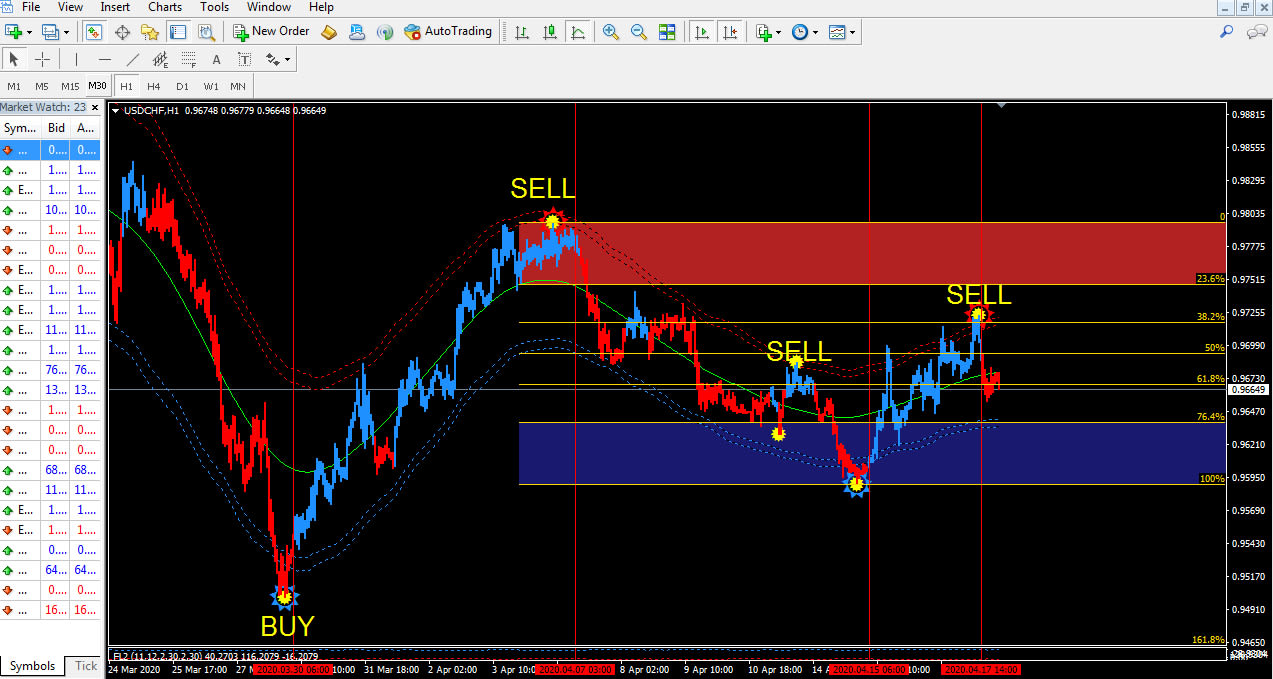Switch to Tick tab in Market Watch
The width and height of the screenshot is (1273, 679).
click(x=86, y=666)
